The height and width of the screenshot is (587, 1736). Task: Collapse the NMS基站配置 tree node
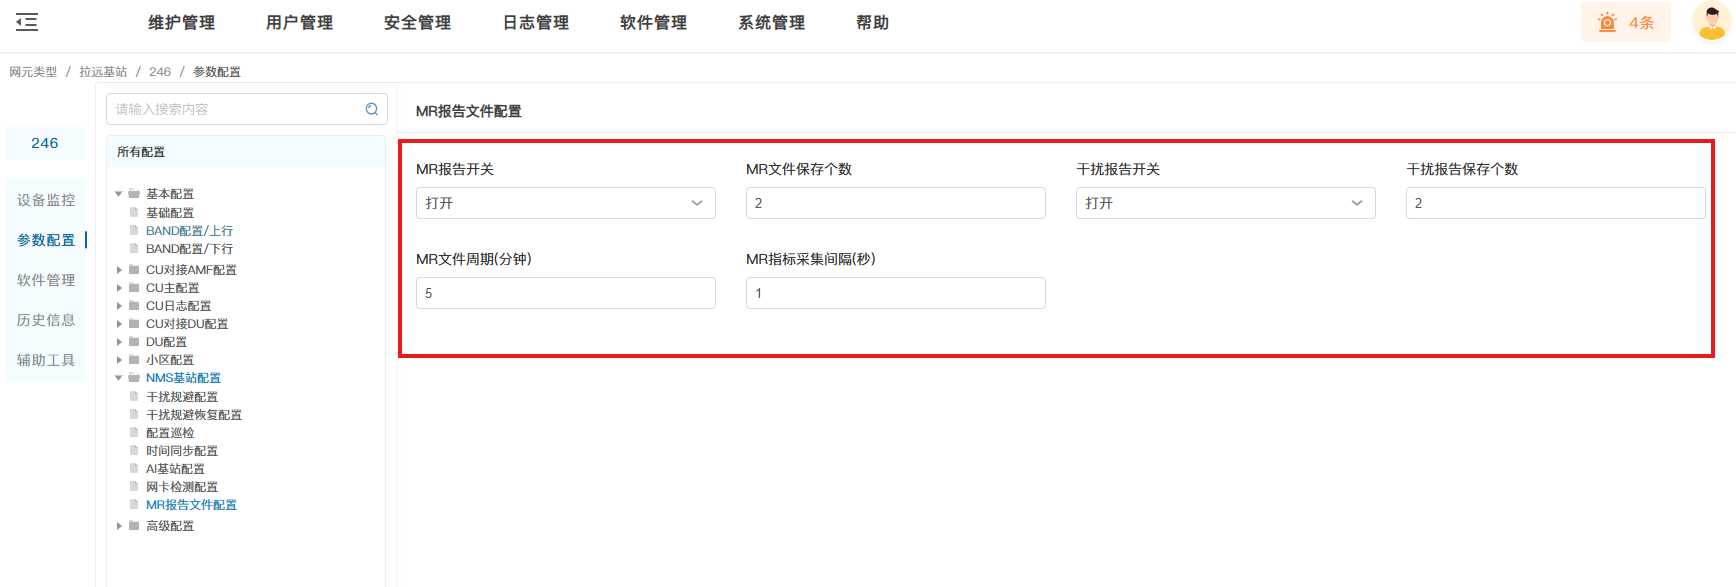tap(119, 378)
